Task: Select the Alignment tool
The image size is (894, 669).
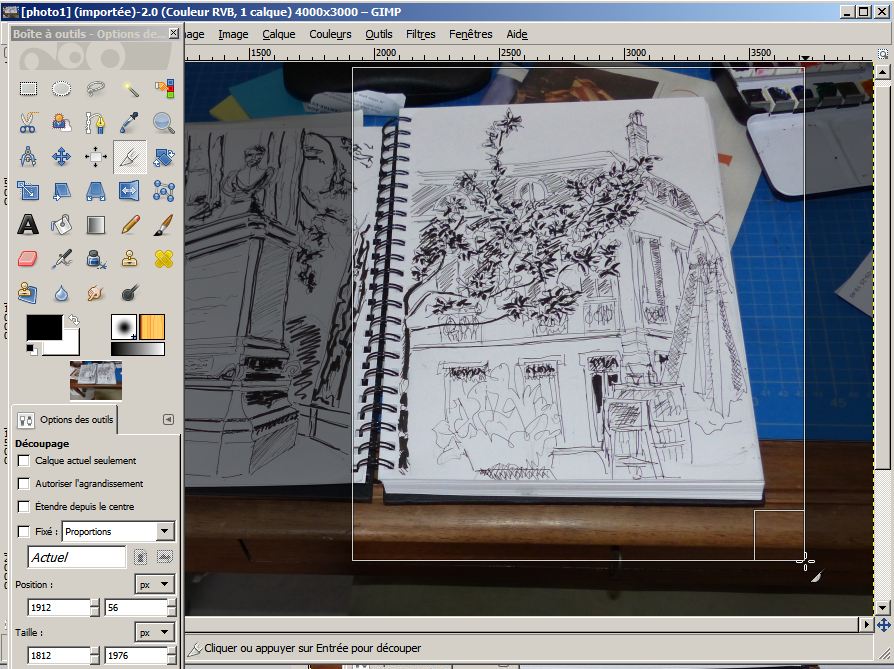Action: point(96,157)
